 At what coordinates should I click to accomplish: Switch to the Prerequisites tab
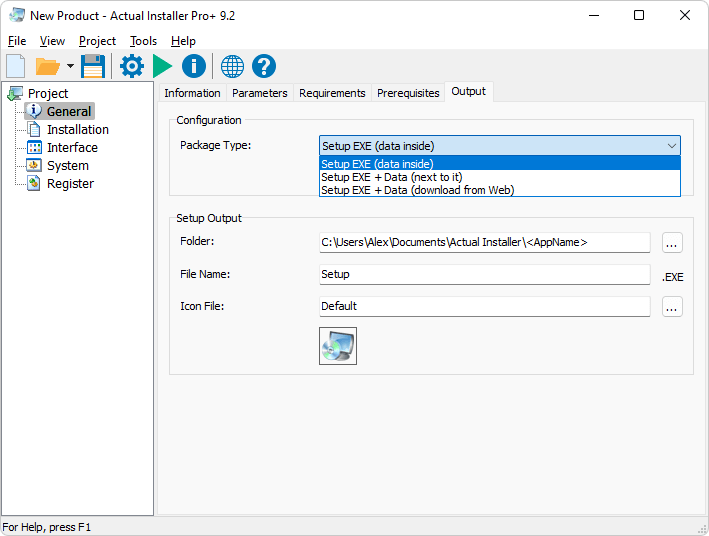click(408, 93)
